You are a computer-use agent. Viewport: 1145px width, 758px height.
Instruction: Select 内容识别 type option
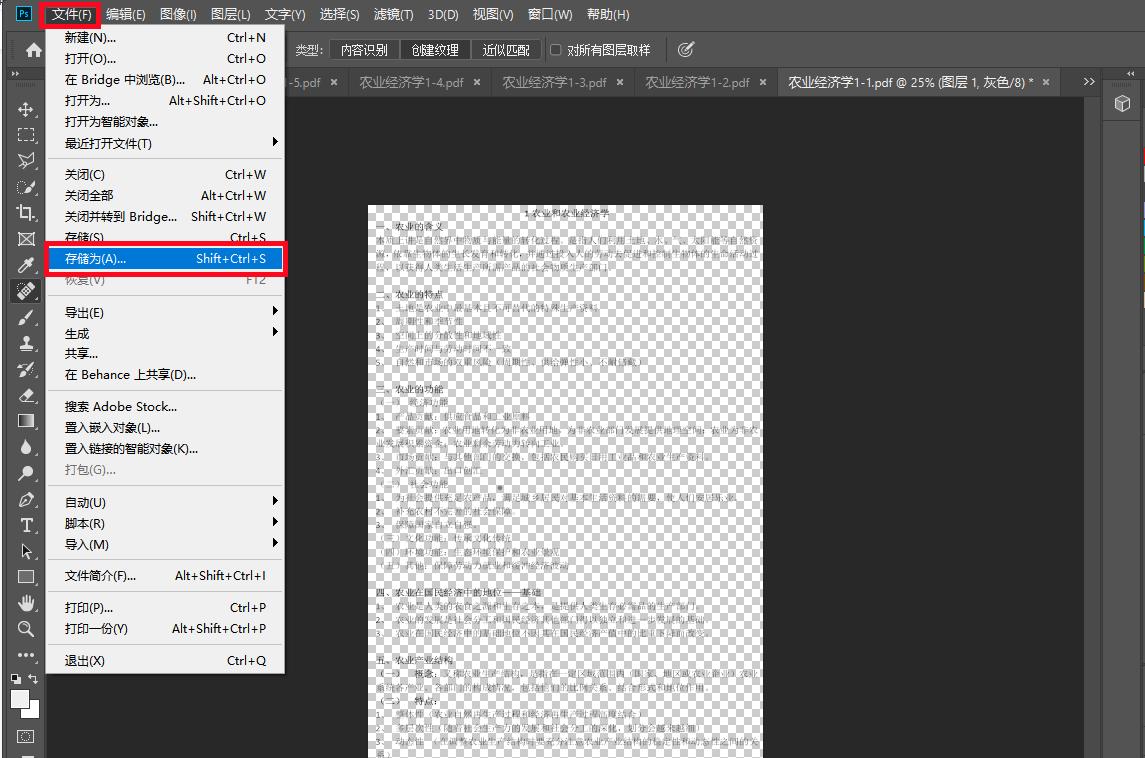click(x=364, y=50)
